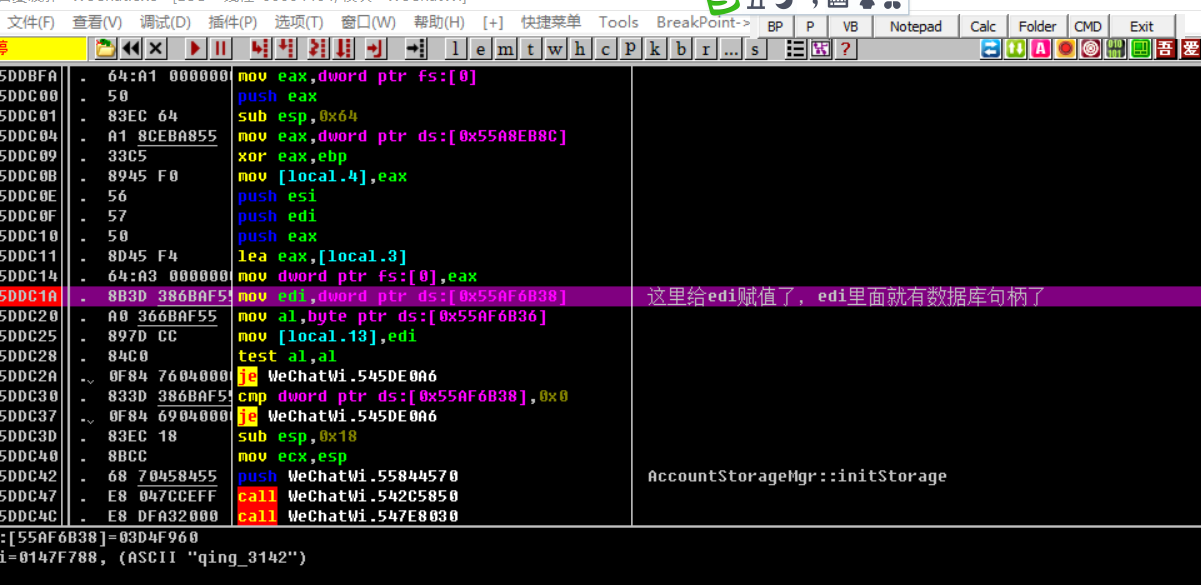Open the 调试(D) menu

[x=165, y=22]
